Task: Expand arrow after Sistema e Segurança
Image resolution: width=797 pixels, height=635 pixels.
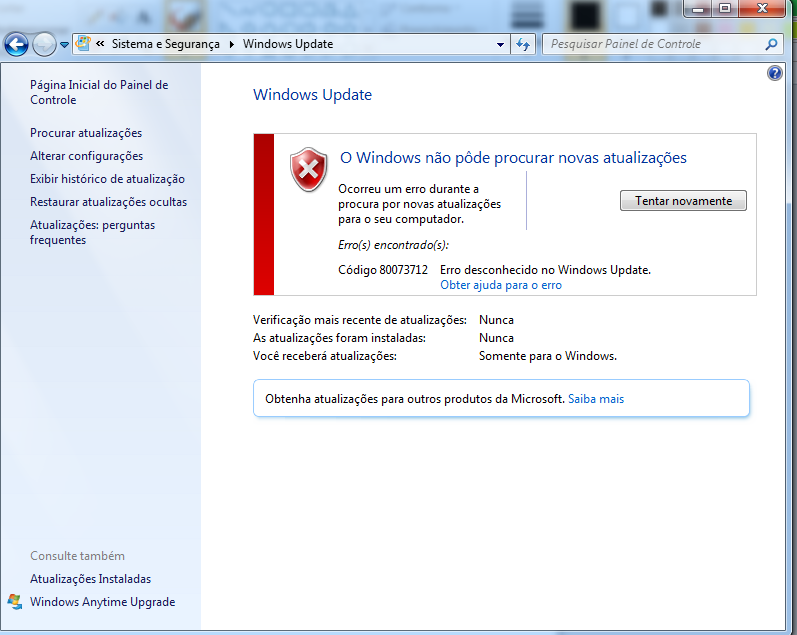Action: tap(232, 44)
